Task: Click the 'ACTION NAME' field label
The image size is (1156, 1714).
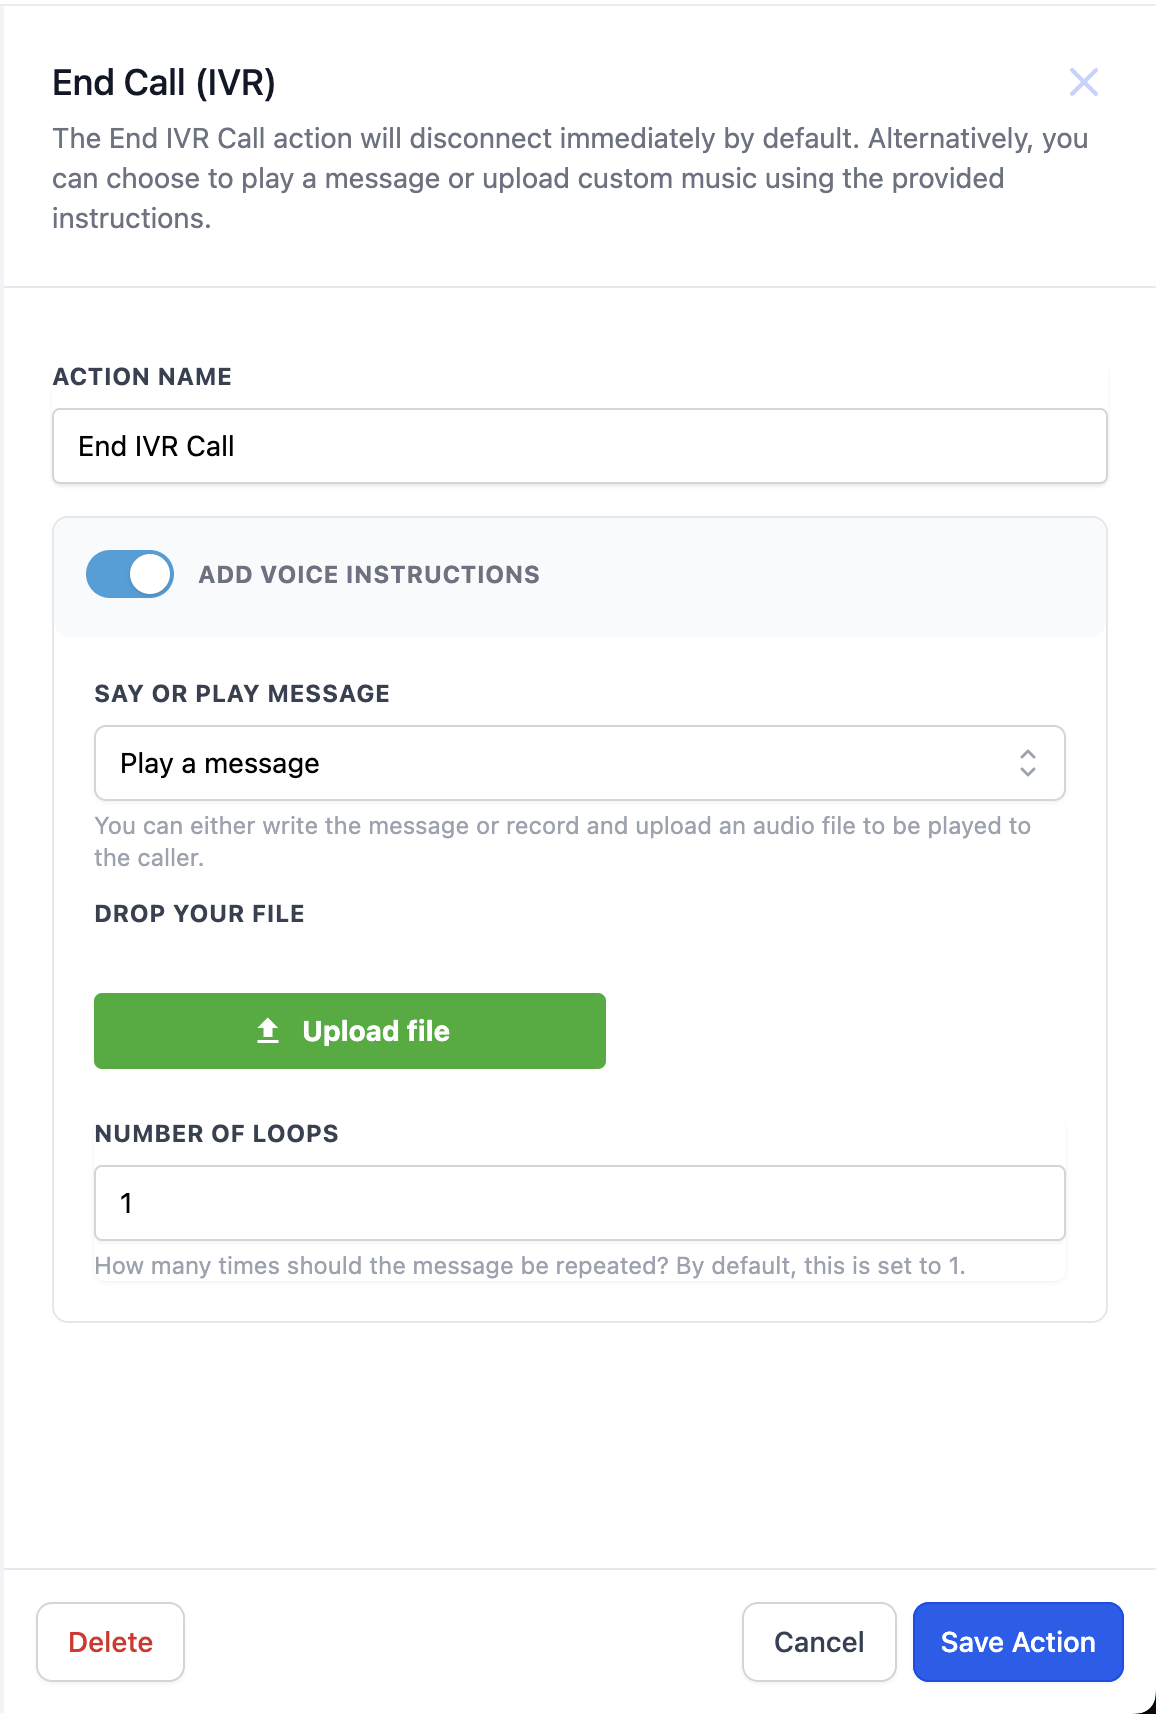Action: click(142, 377)
